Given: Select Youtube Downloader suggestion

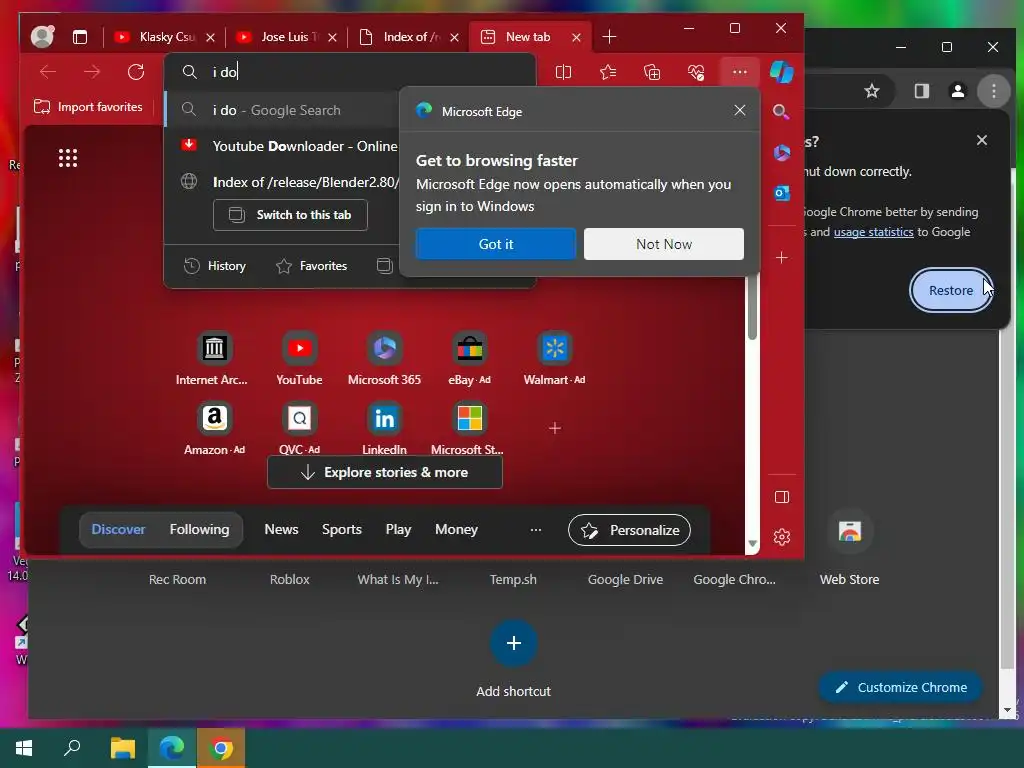Looking at the screenshot, I should pos(282,146).
